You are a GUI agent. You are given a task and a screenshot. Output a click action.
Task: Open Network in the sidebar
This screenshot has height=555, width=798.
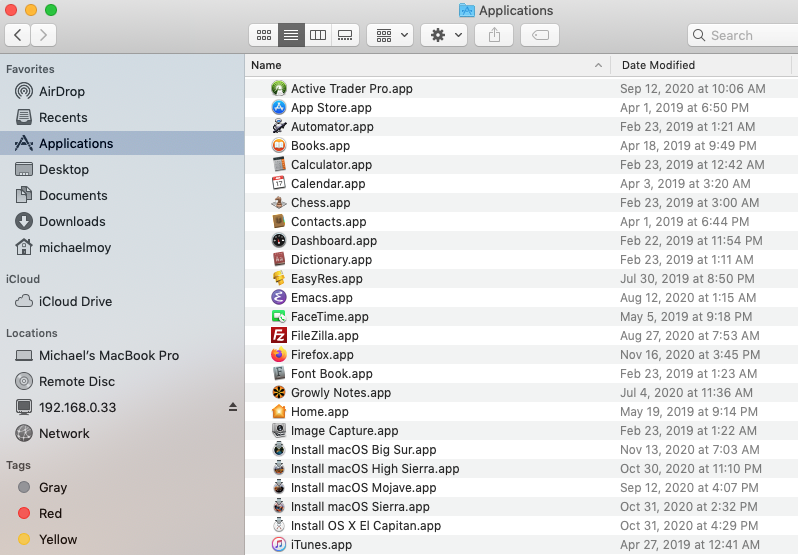(x=122, y=433)
